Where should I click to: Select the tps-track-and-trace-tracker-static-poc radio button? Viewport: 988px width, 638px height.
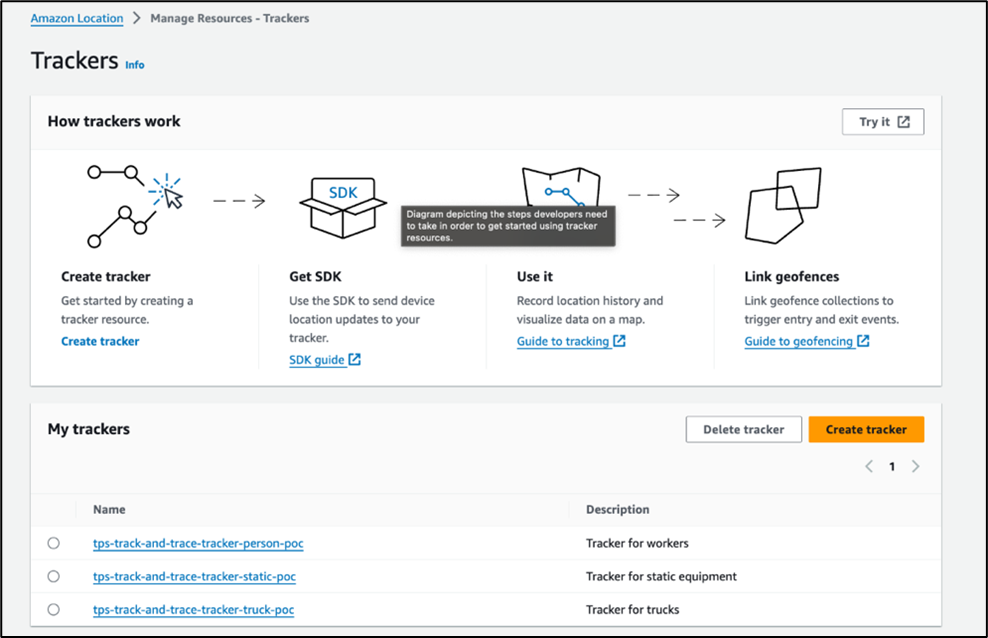click(x=54, y=576)
